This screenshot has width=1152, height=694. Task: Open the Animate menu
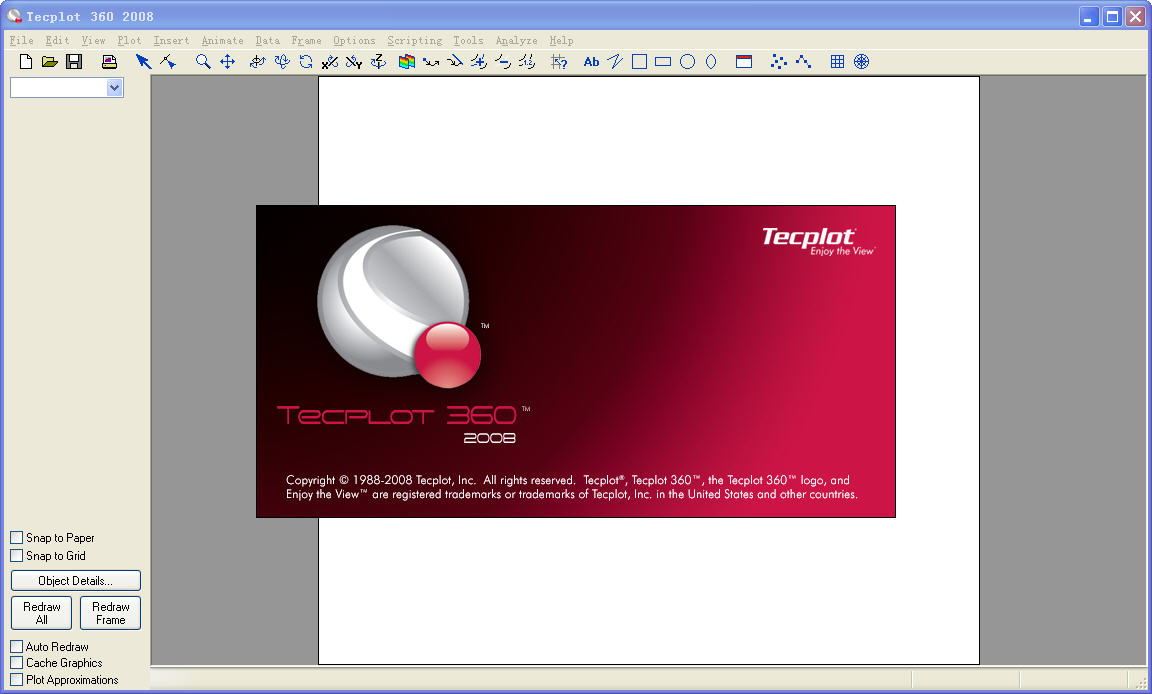tap(223, 40)
